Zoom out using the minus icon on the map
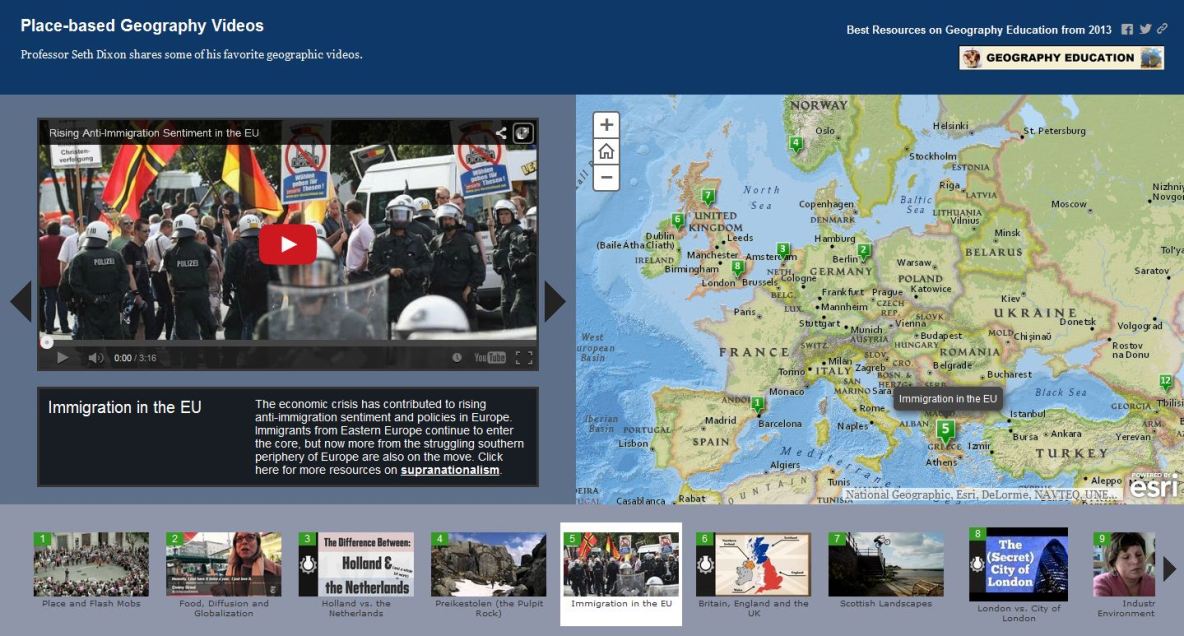 [606, 177]
